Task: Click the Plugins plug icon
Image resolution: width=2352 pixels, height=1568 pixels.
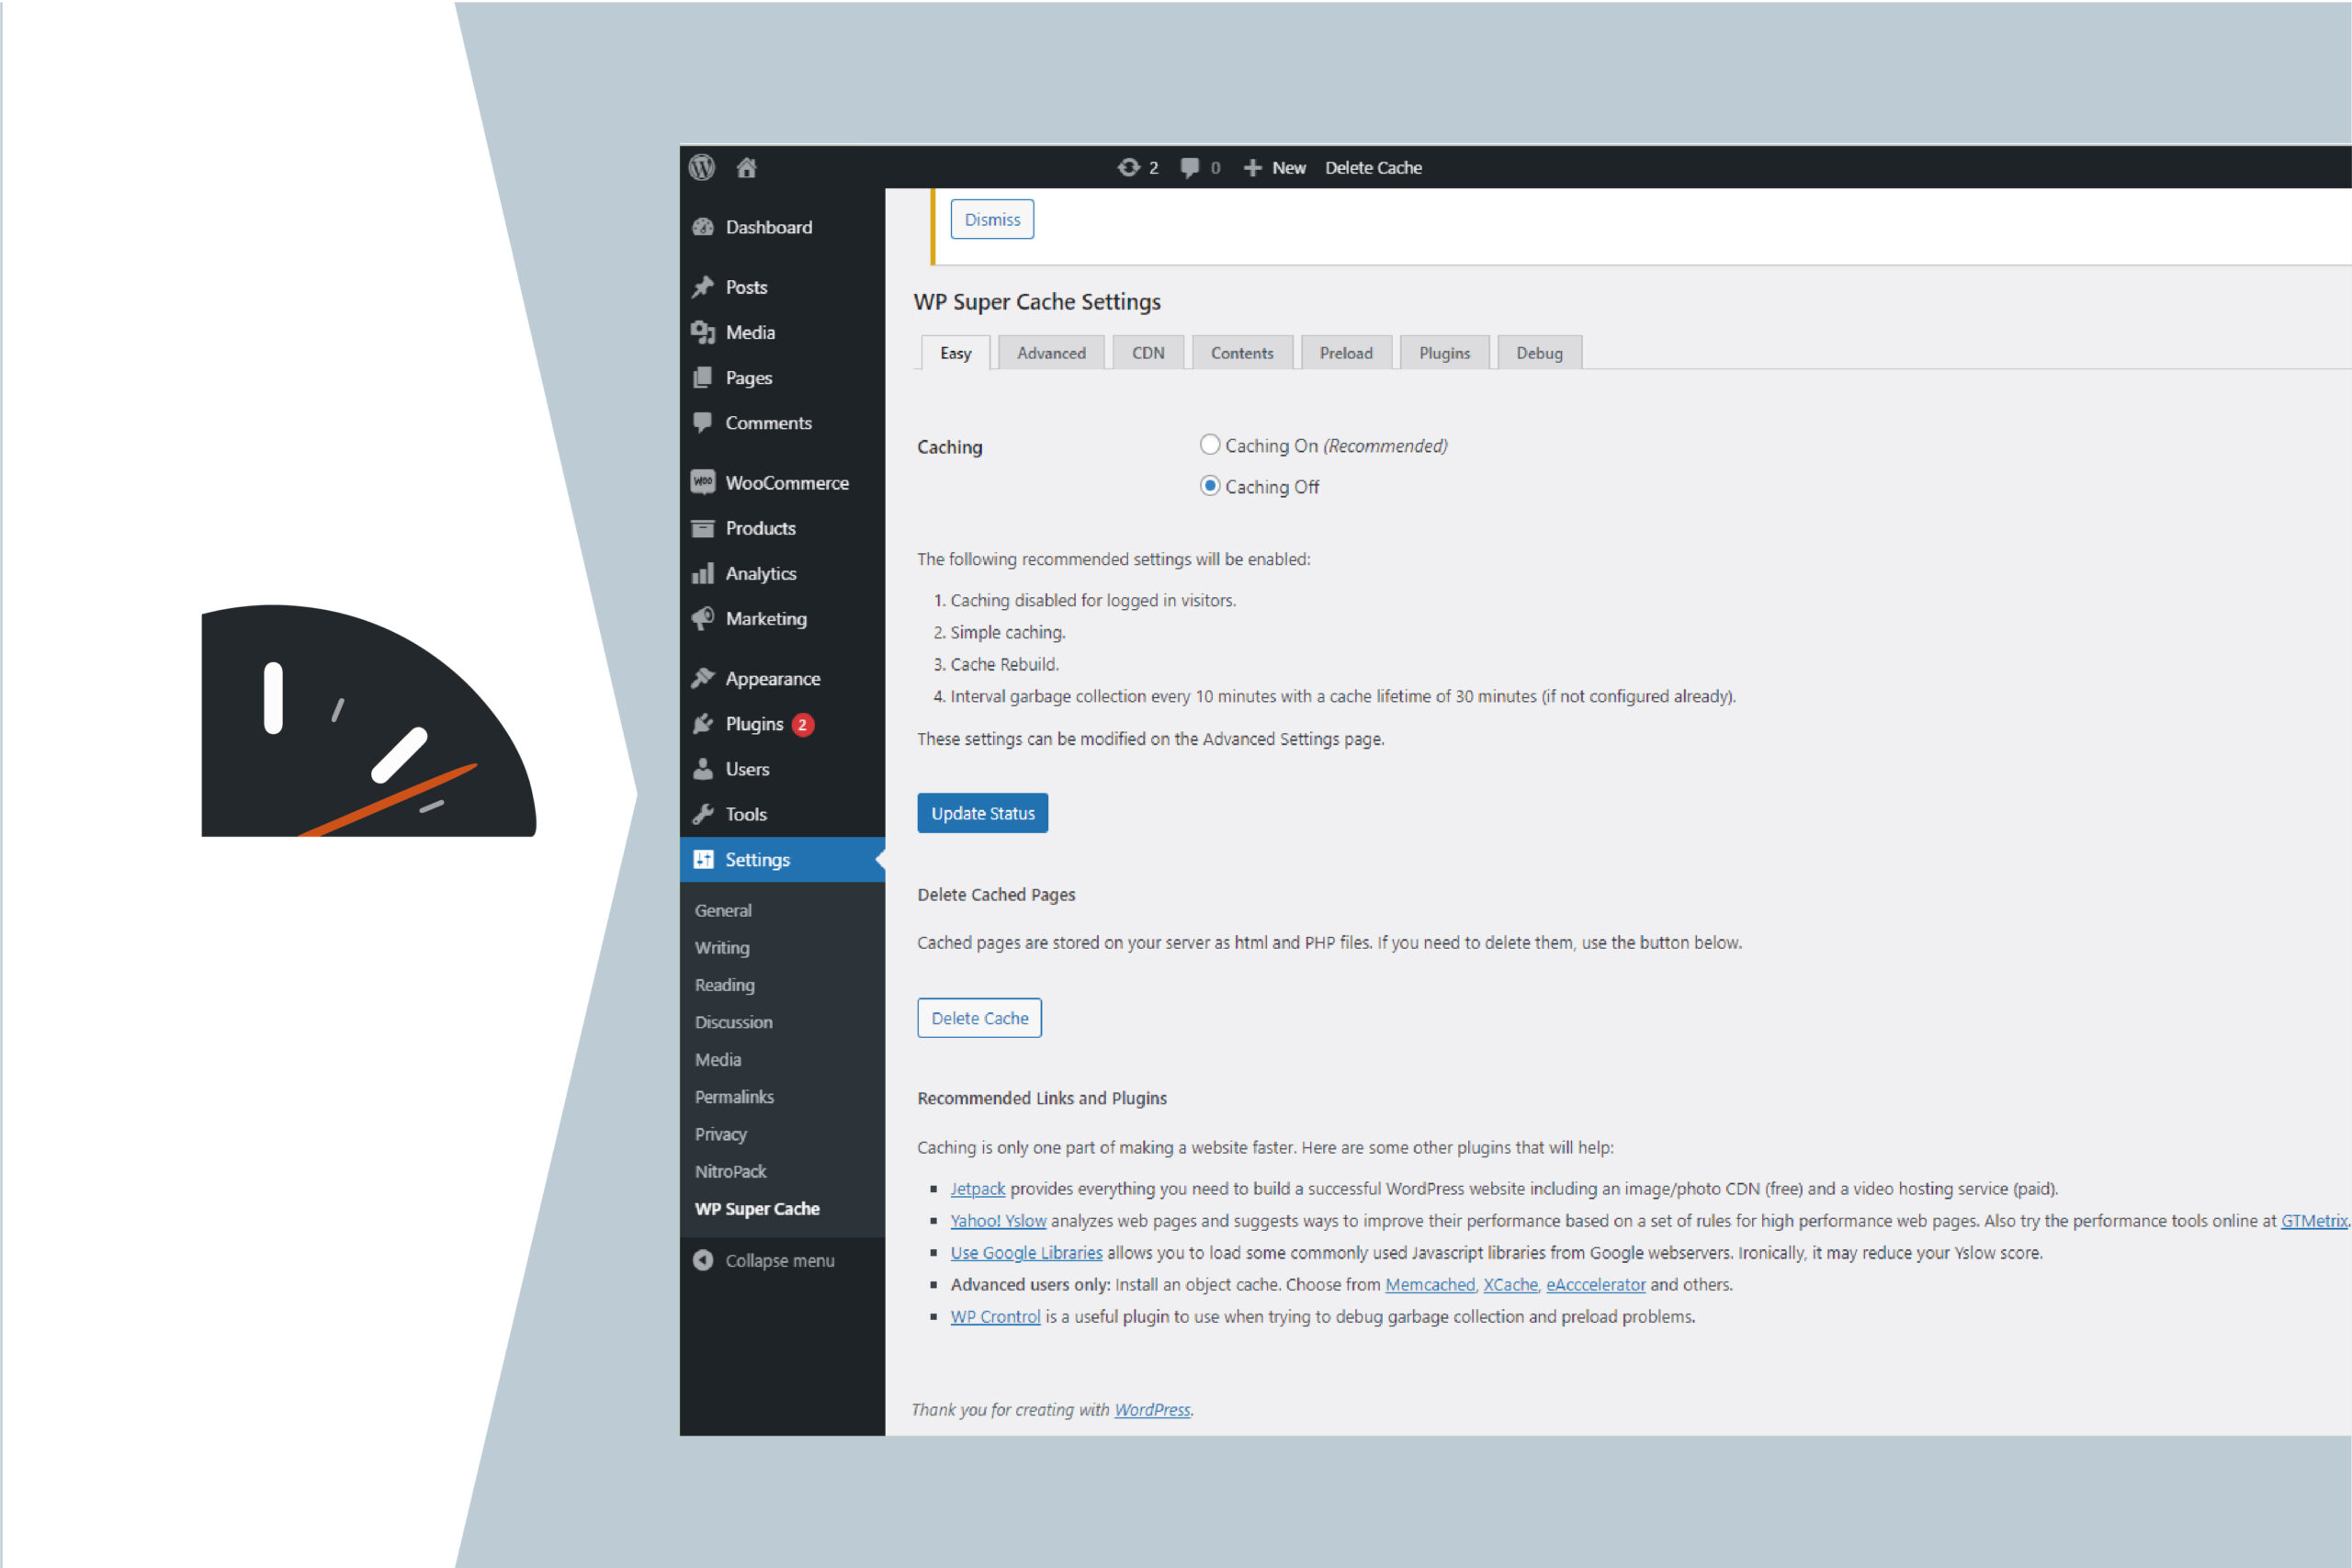Action: (703, 724)
